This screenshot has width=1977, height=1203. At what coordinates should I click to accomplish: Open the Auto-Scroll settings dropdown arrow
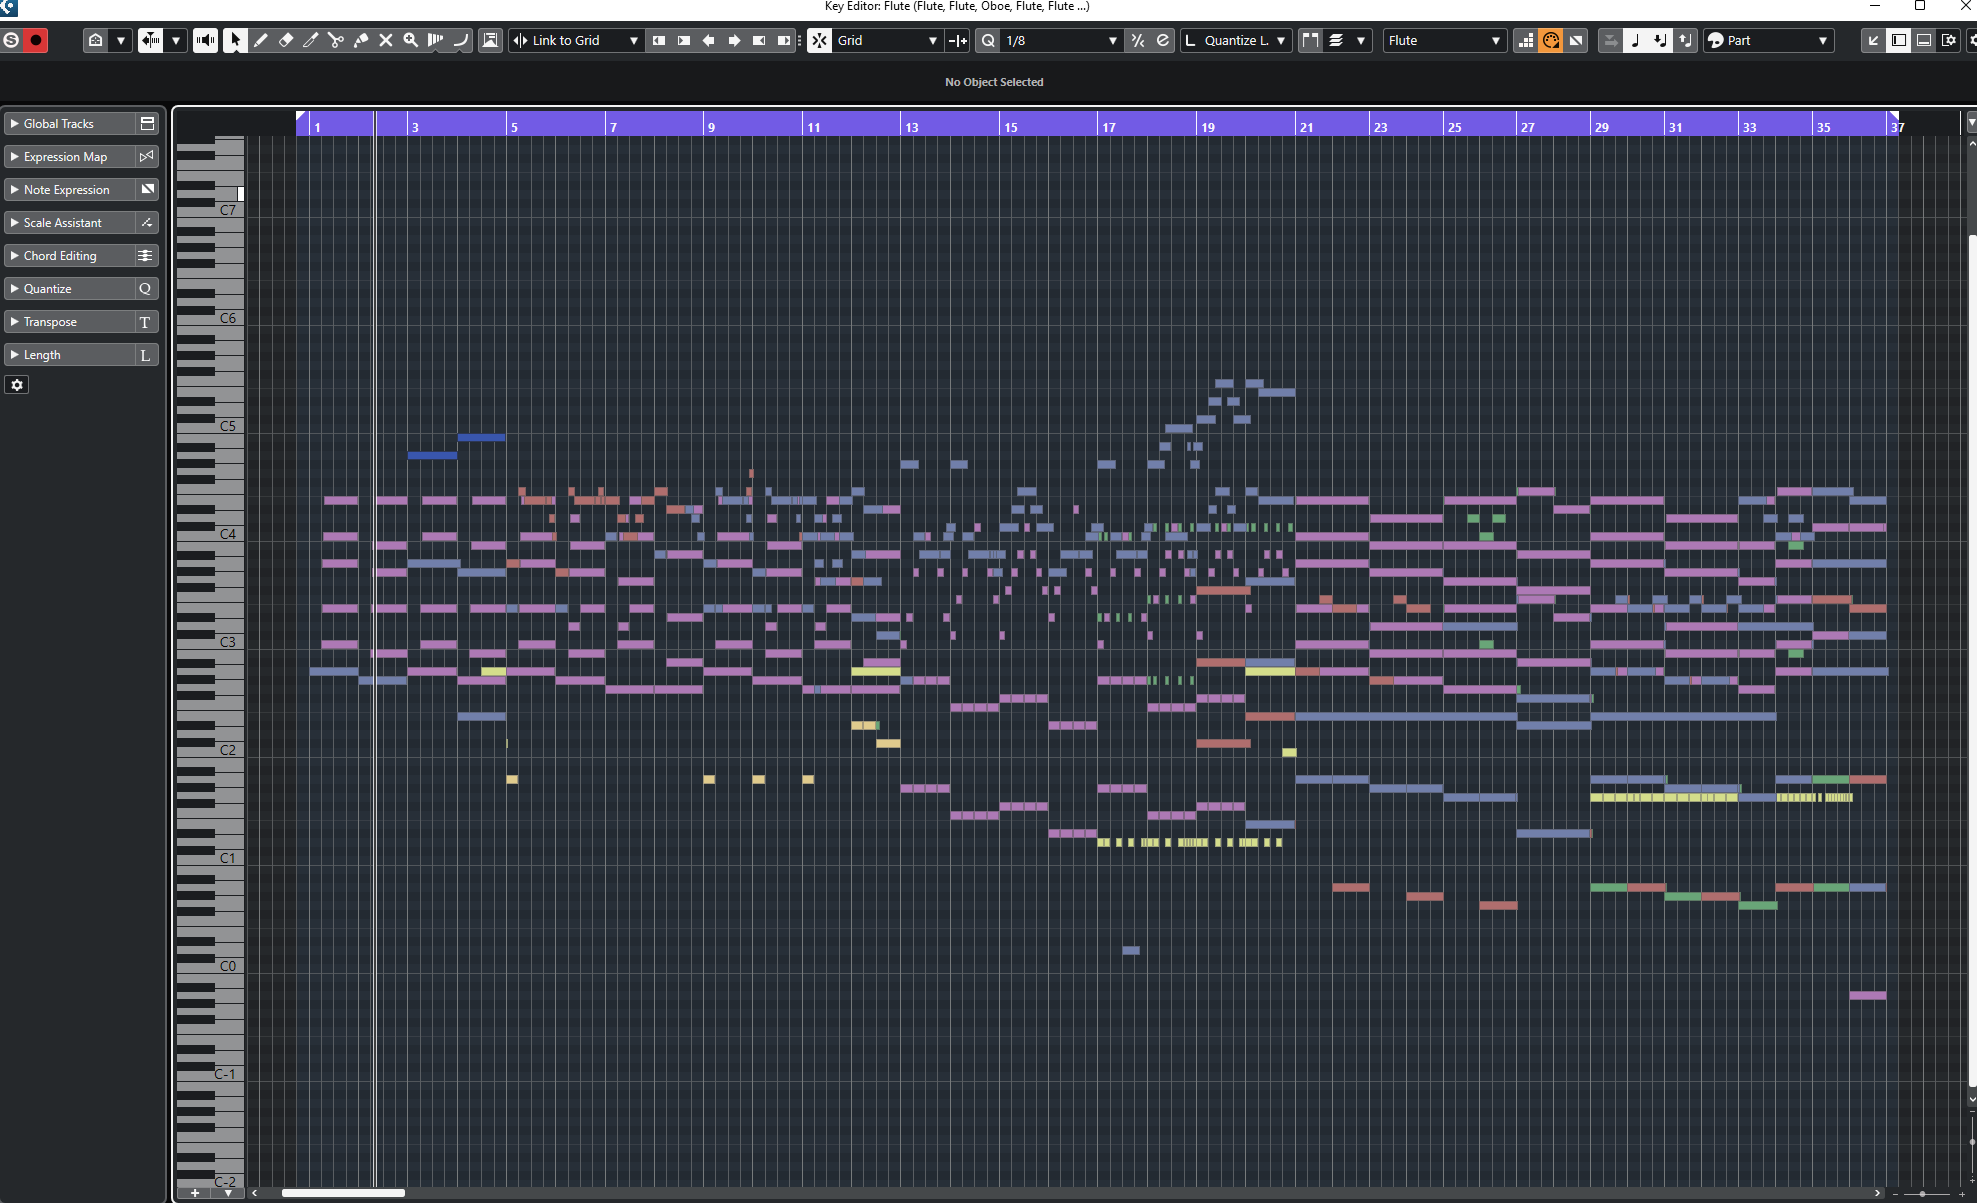tap(176, 40)
